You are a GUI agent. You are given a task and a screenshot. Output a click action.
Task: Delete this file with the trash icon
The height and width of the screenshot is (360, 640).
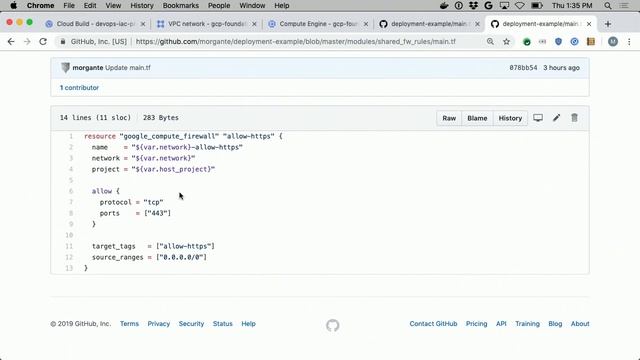tap(574, 118)
